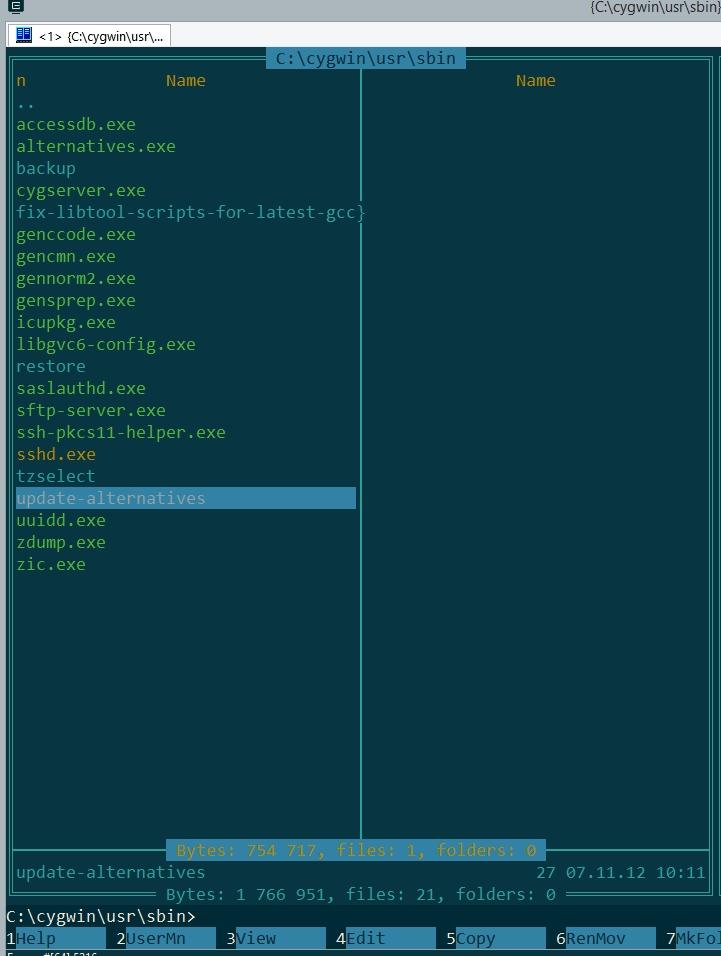Screen dimensions: 721x956
Task: Click the Far Manager tab icon
Action: click(x=24, y=35)
